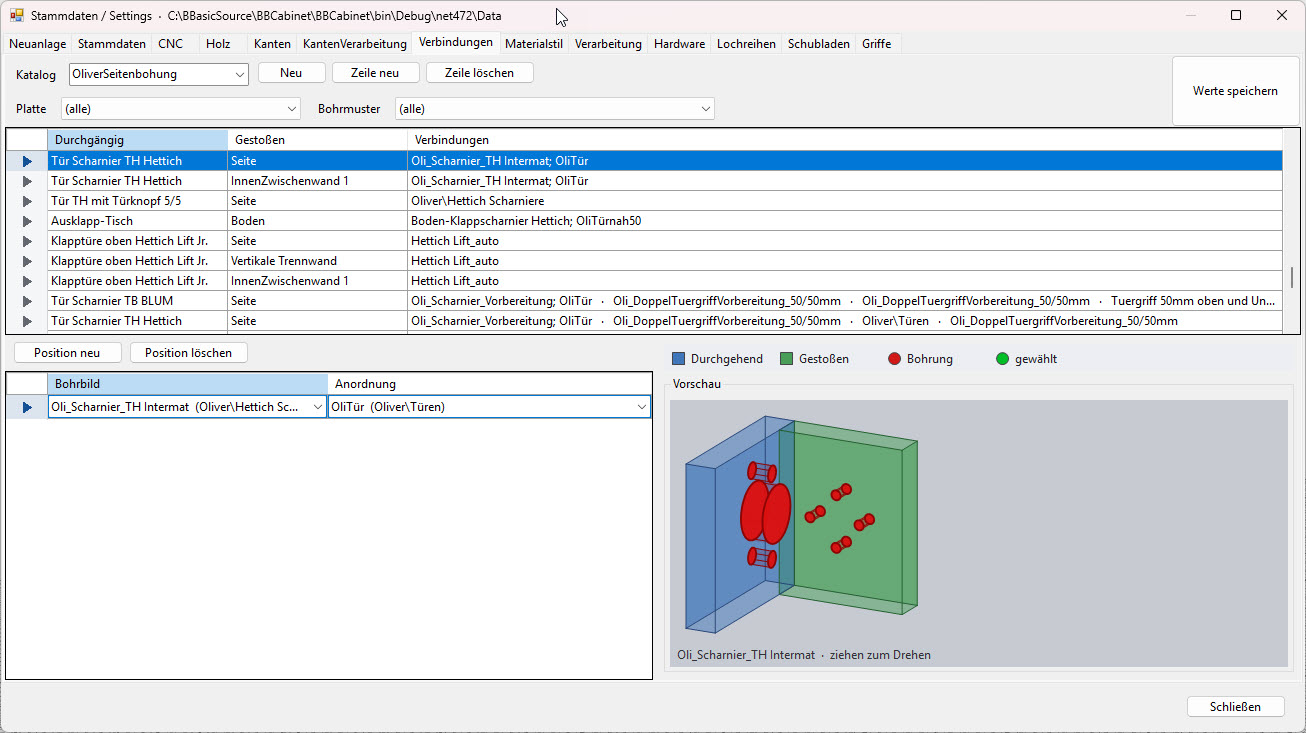
Task: Click the 3D drilling preview image
Action: point(979,533)
